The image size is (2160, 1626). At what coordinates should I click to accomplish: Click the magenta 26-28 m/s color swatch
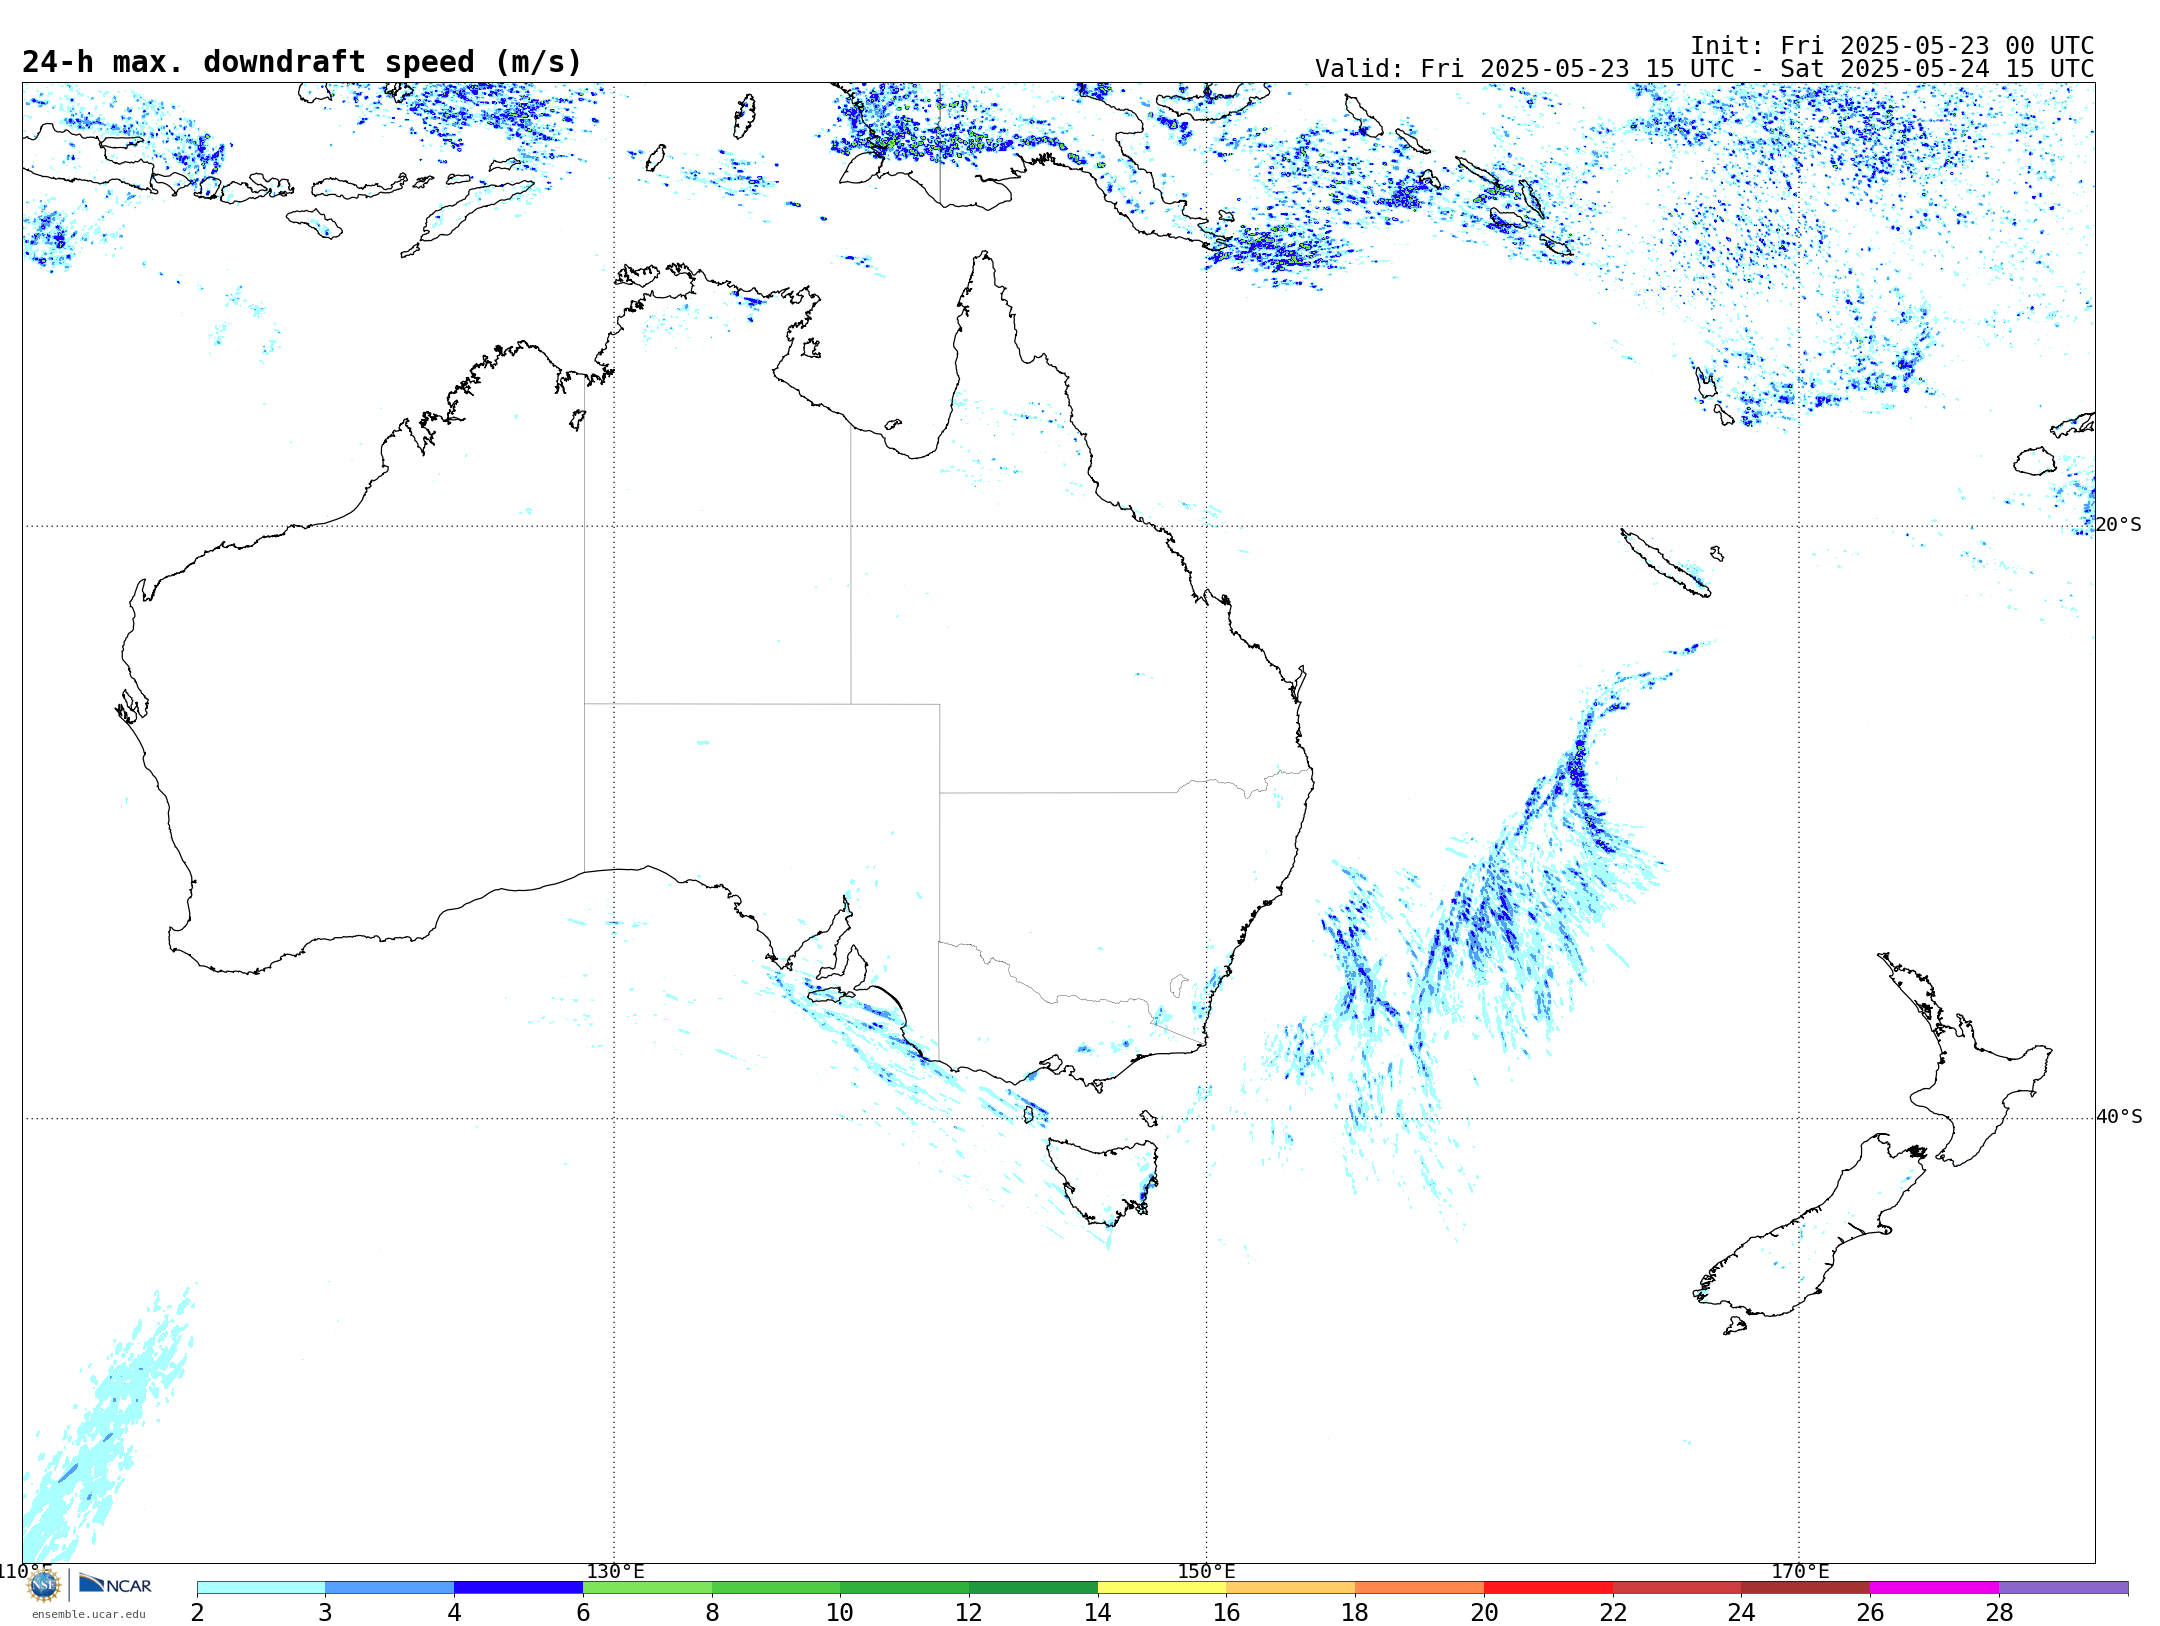pyautogui.click(x=1935, y=1588)
